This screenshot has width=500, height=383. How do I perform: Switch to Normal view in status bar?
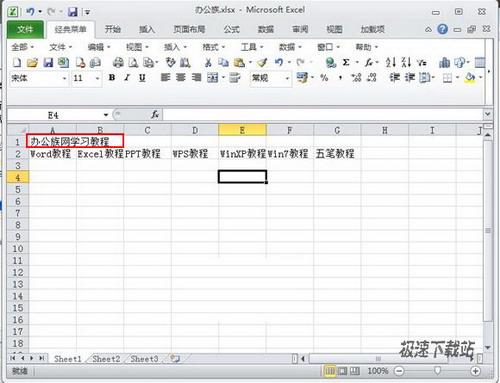[330, 371]
